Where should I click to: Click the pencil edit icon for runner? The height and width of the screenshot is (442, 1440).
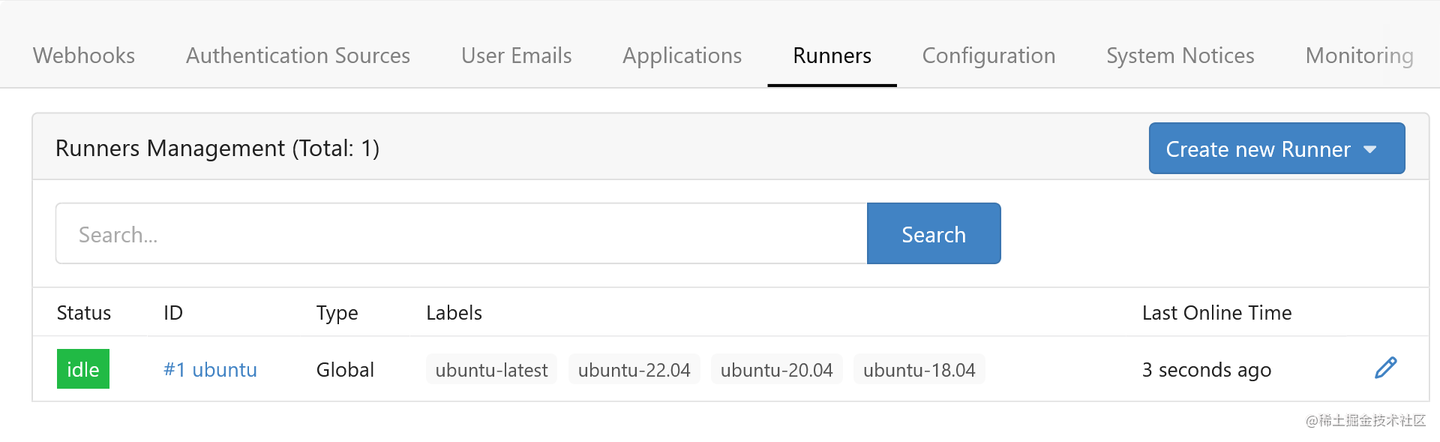(x=1385, y=369)
